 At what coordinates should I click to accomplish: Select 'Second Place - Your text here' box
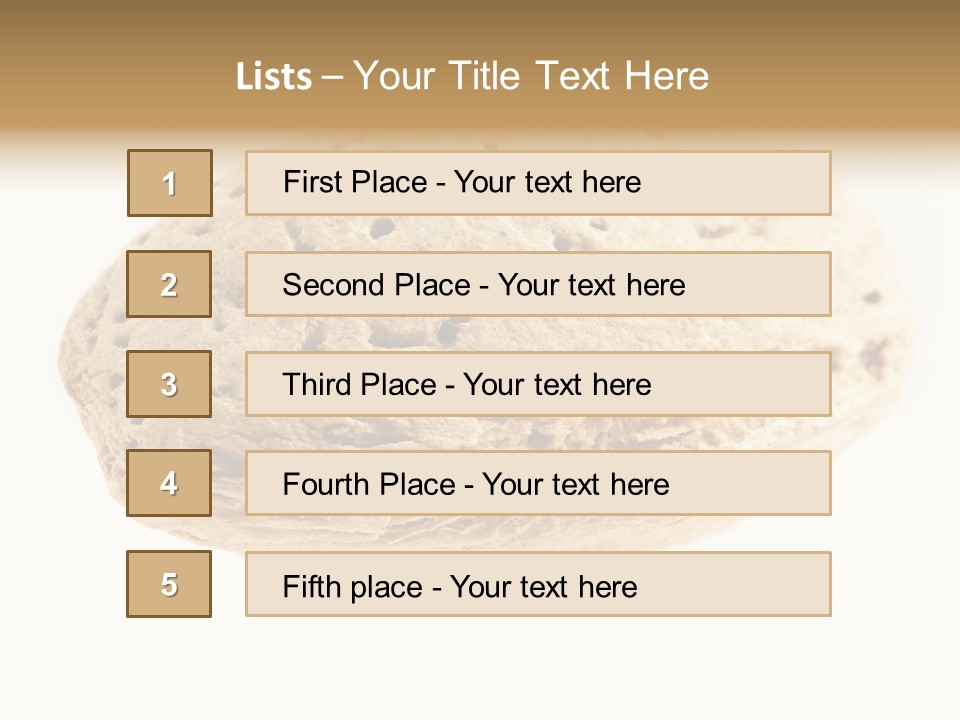(x=538, y=284)
